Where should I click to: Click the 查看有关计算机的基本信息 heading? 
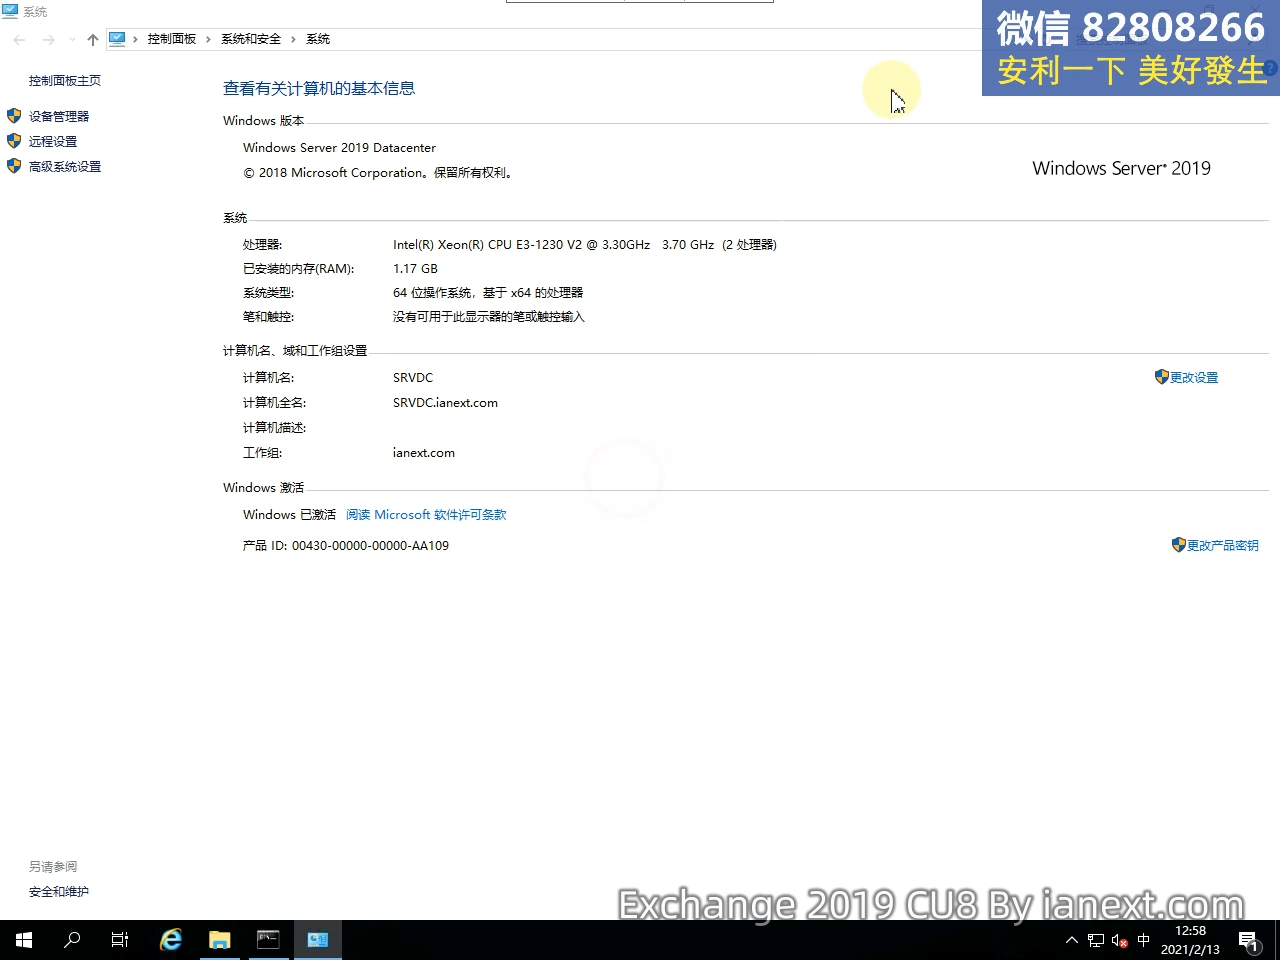point(319,89)
